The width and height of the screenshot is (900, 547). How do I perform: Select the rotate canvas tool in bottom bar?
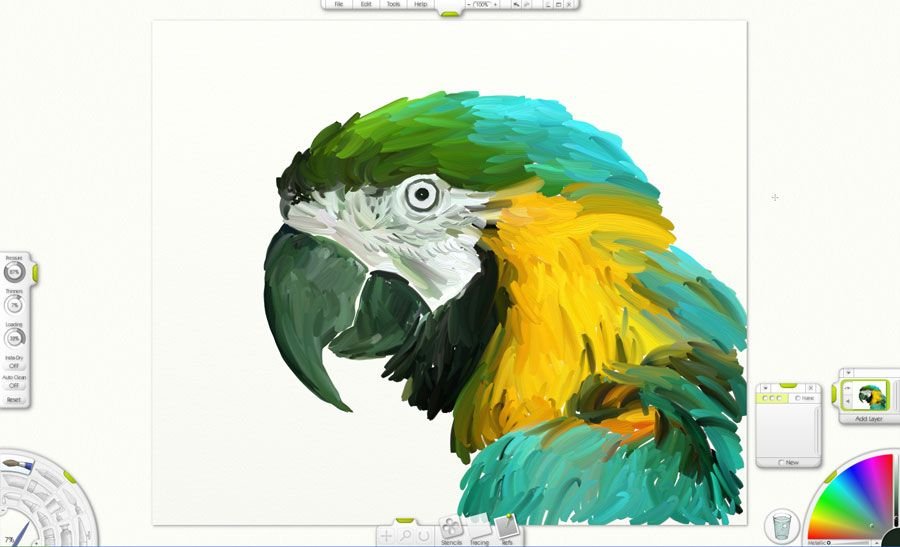point(423,536)
